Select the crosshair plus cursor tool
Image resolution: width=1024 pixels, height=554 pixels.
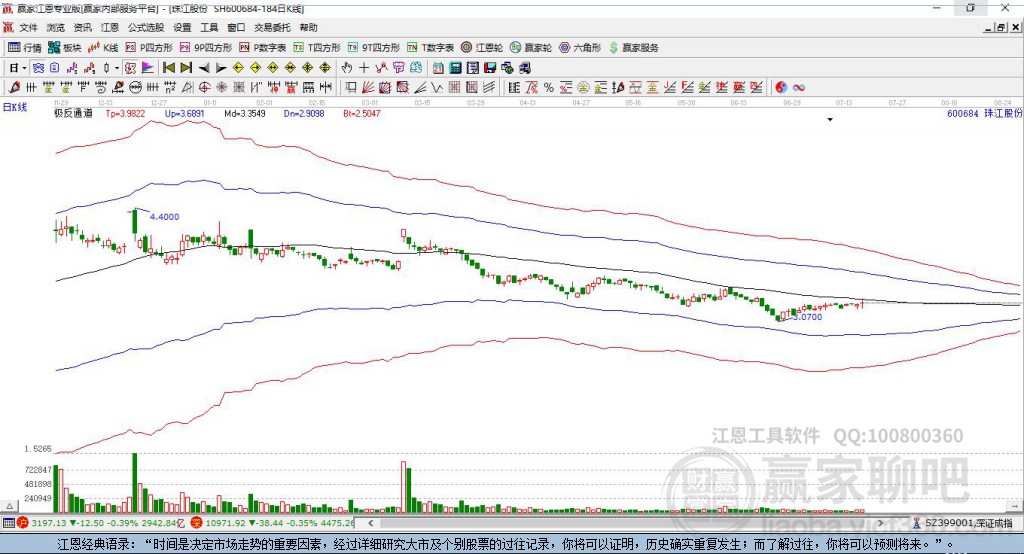(364, 68)
